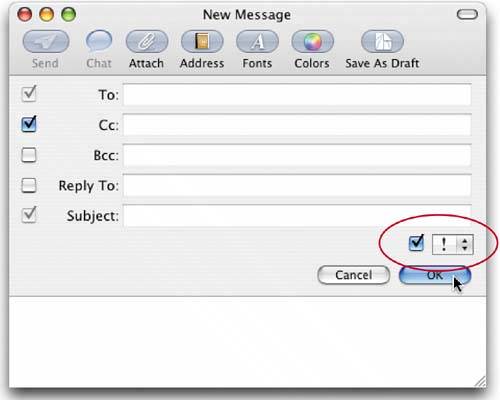The image size is (500, 400).
Task: Click into the Bcc address field
Action: click(x=297, y=155)
